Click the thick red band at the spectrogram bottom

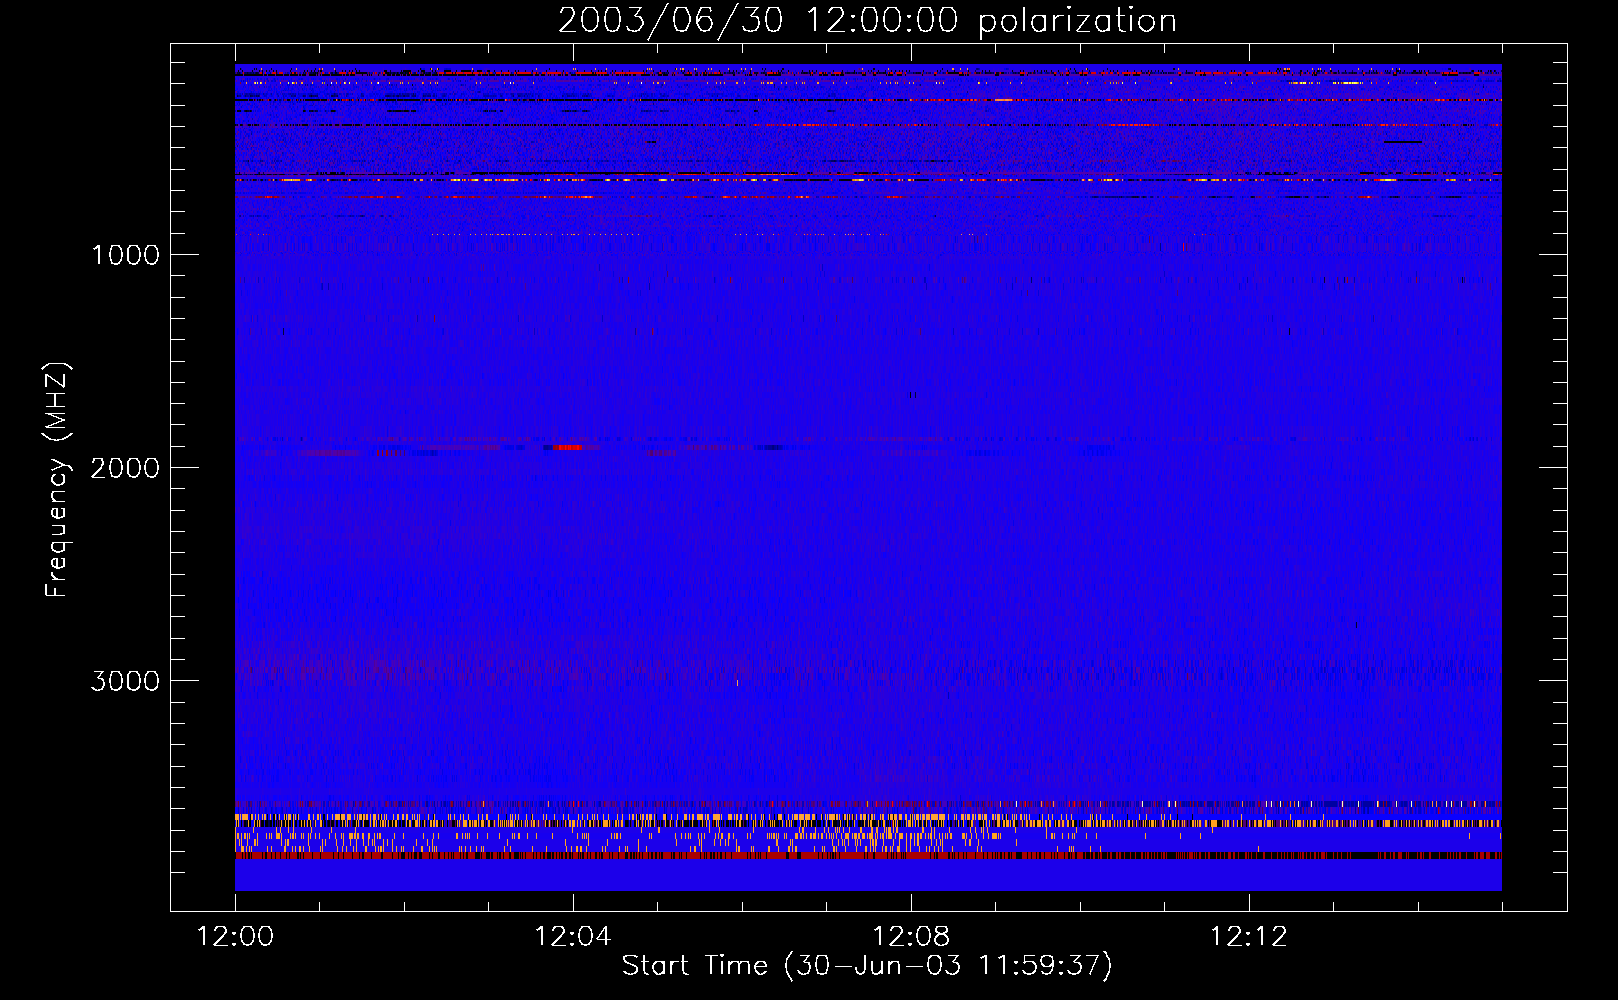point(868,856)
